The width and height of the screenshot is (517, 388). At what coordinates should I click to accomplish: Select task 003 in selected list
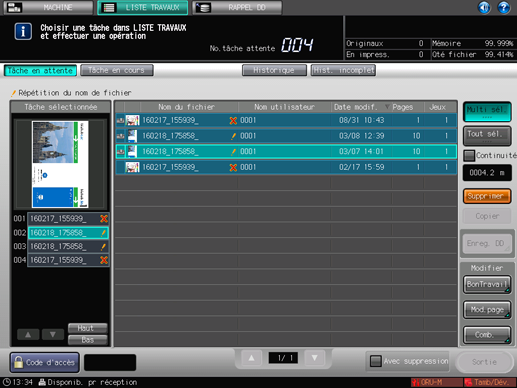[68, 246]
